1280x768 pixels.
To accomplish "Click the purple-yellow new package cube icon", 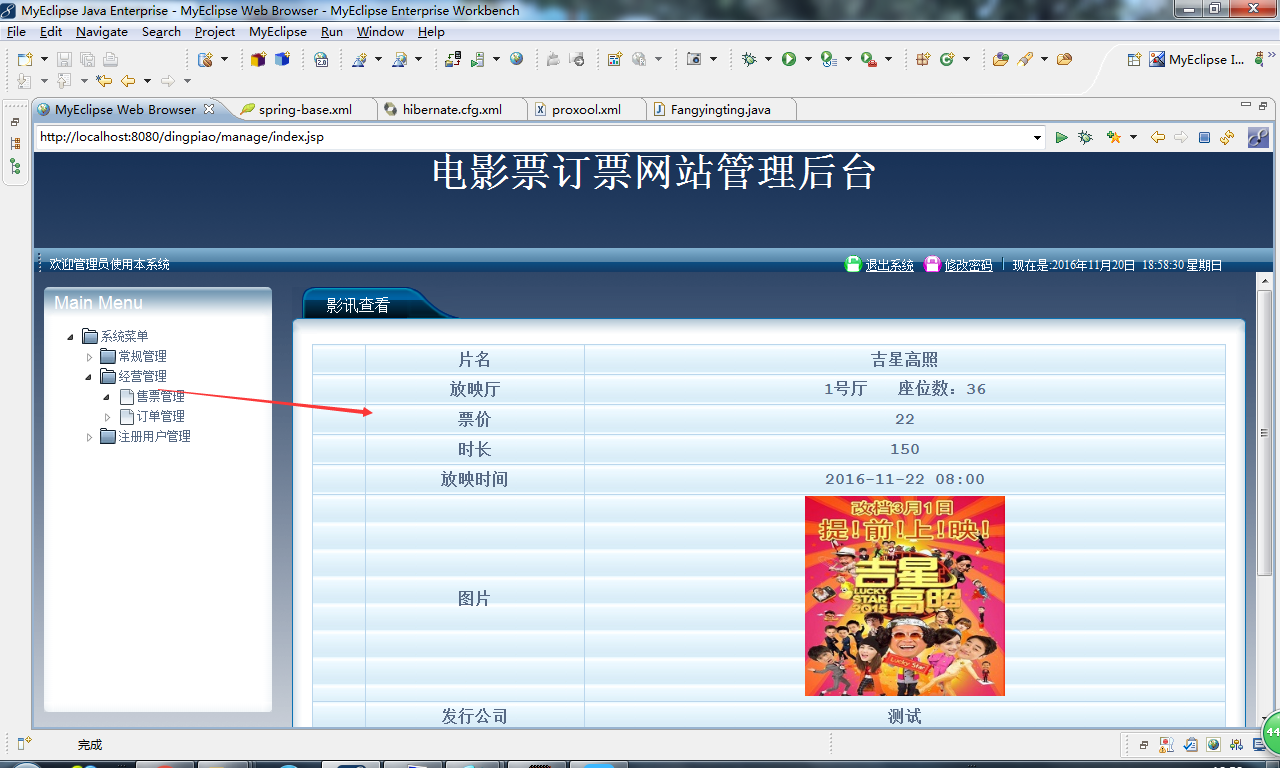I will pos(258,60).
